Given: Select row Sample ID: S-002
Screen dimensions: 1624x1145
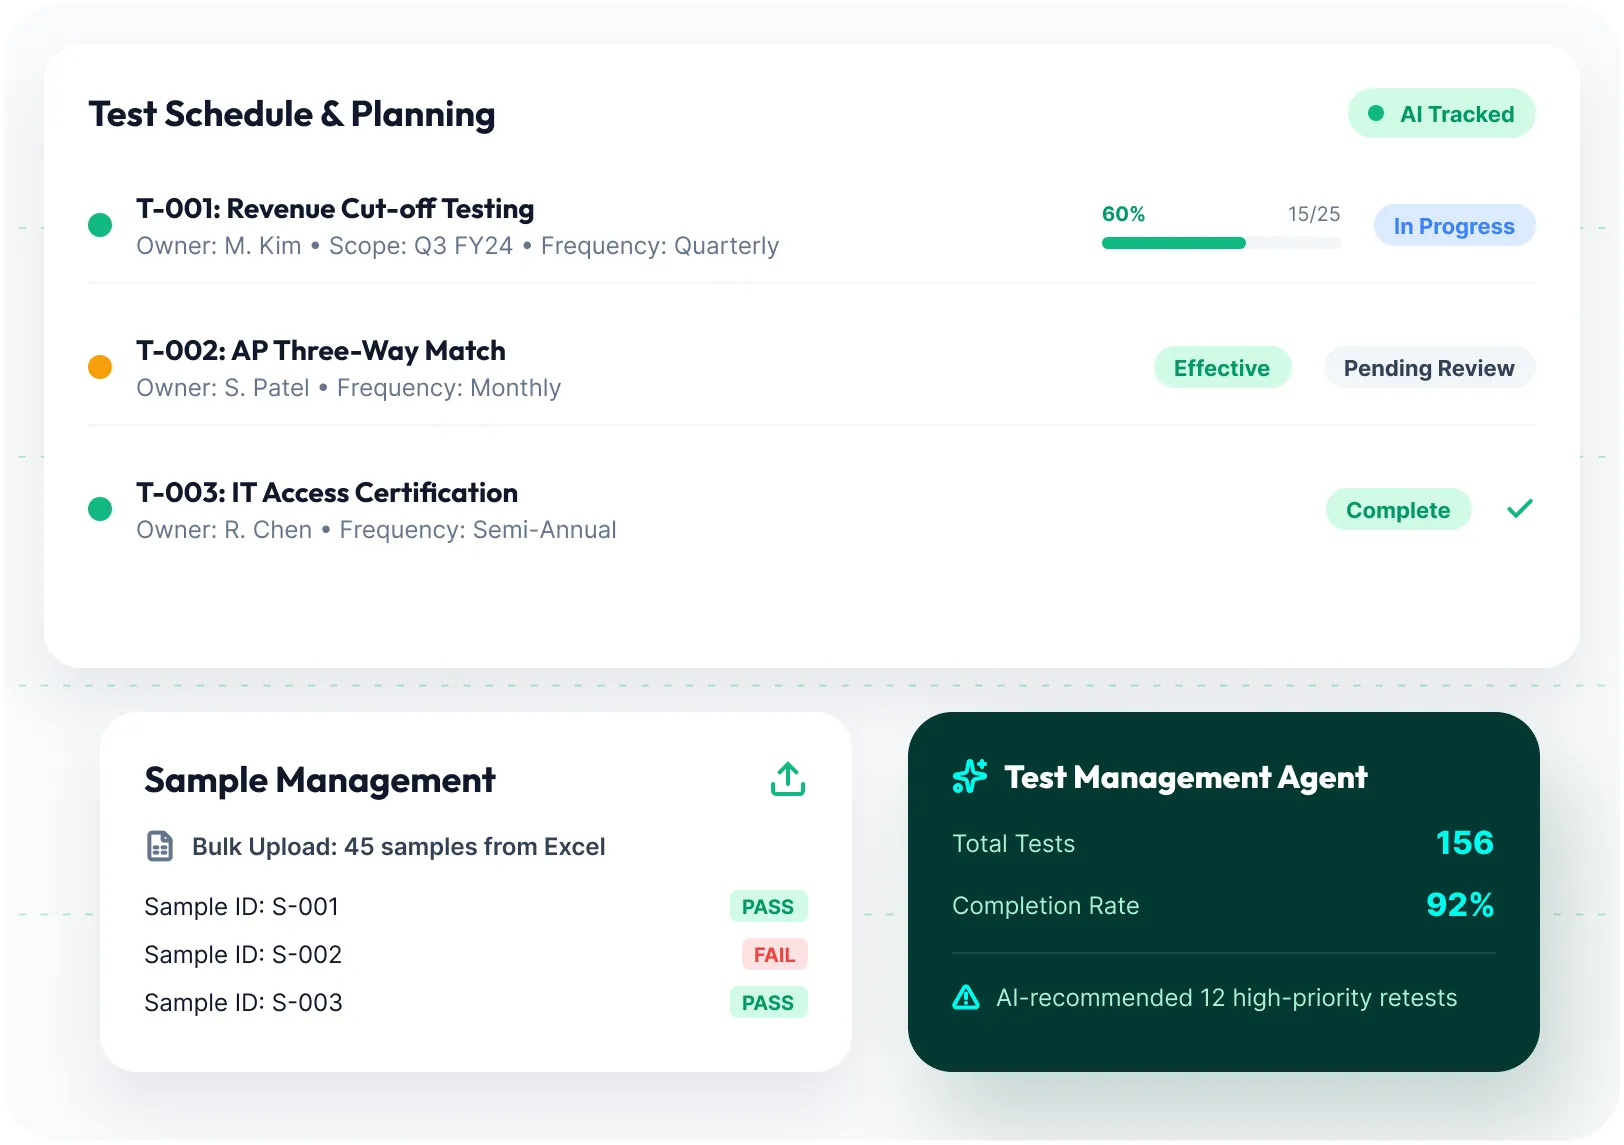Looking at the screenshot, I should point(476,955).
